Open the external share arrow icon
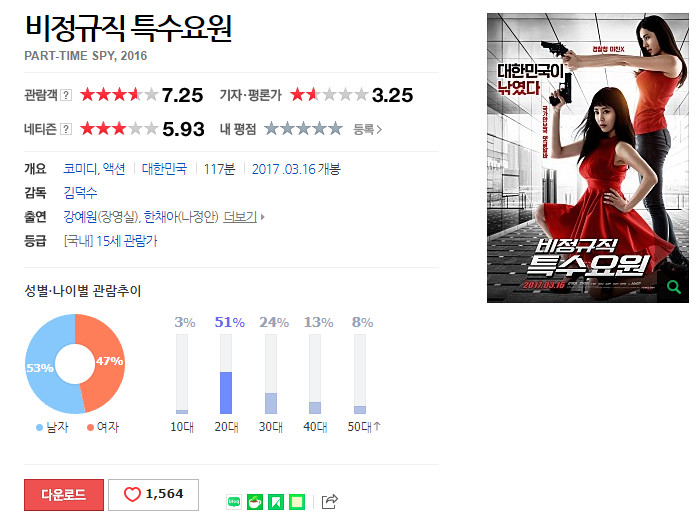 point(329,502)
